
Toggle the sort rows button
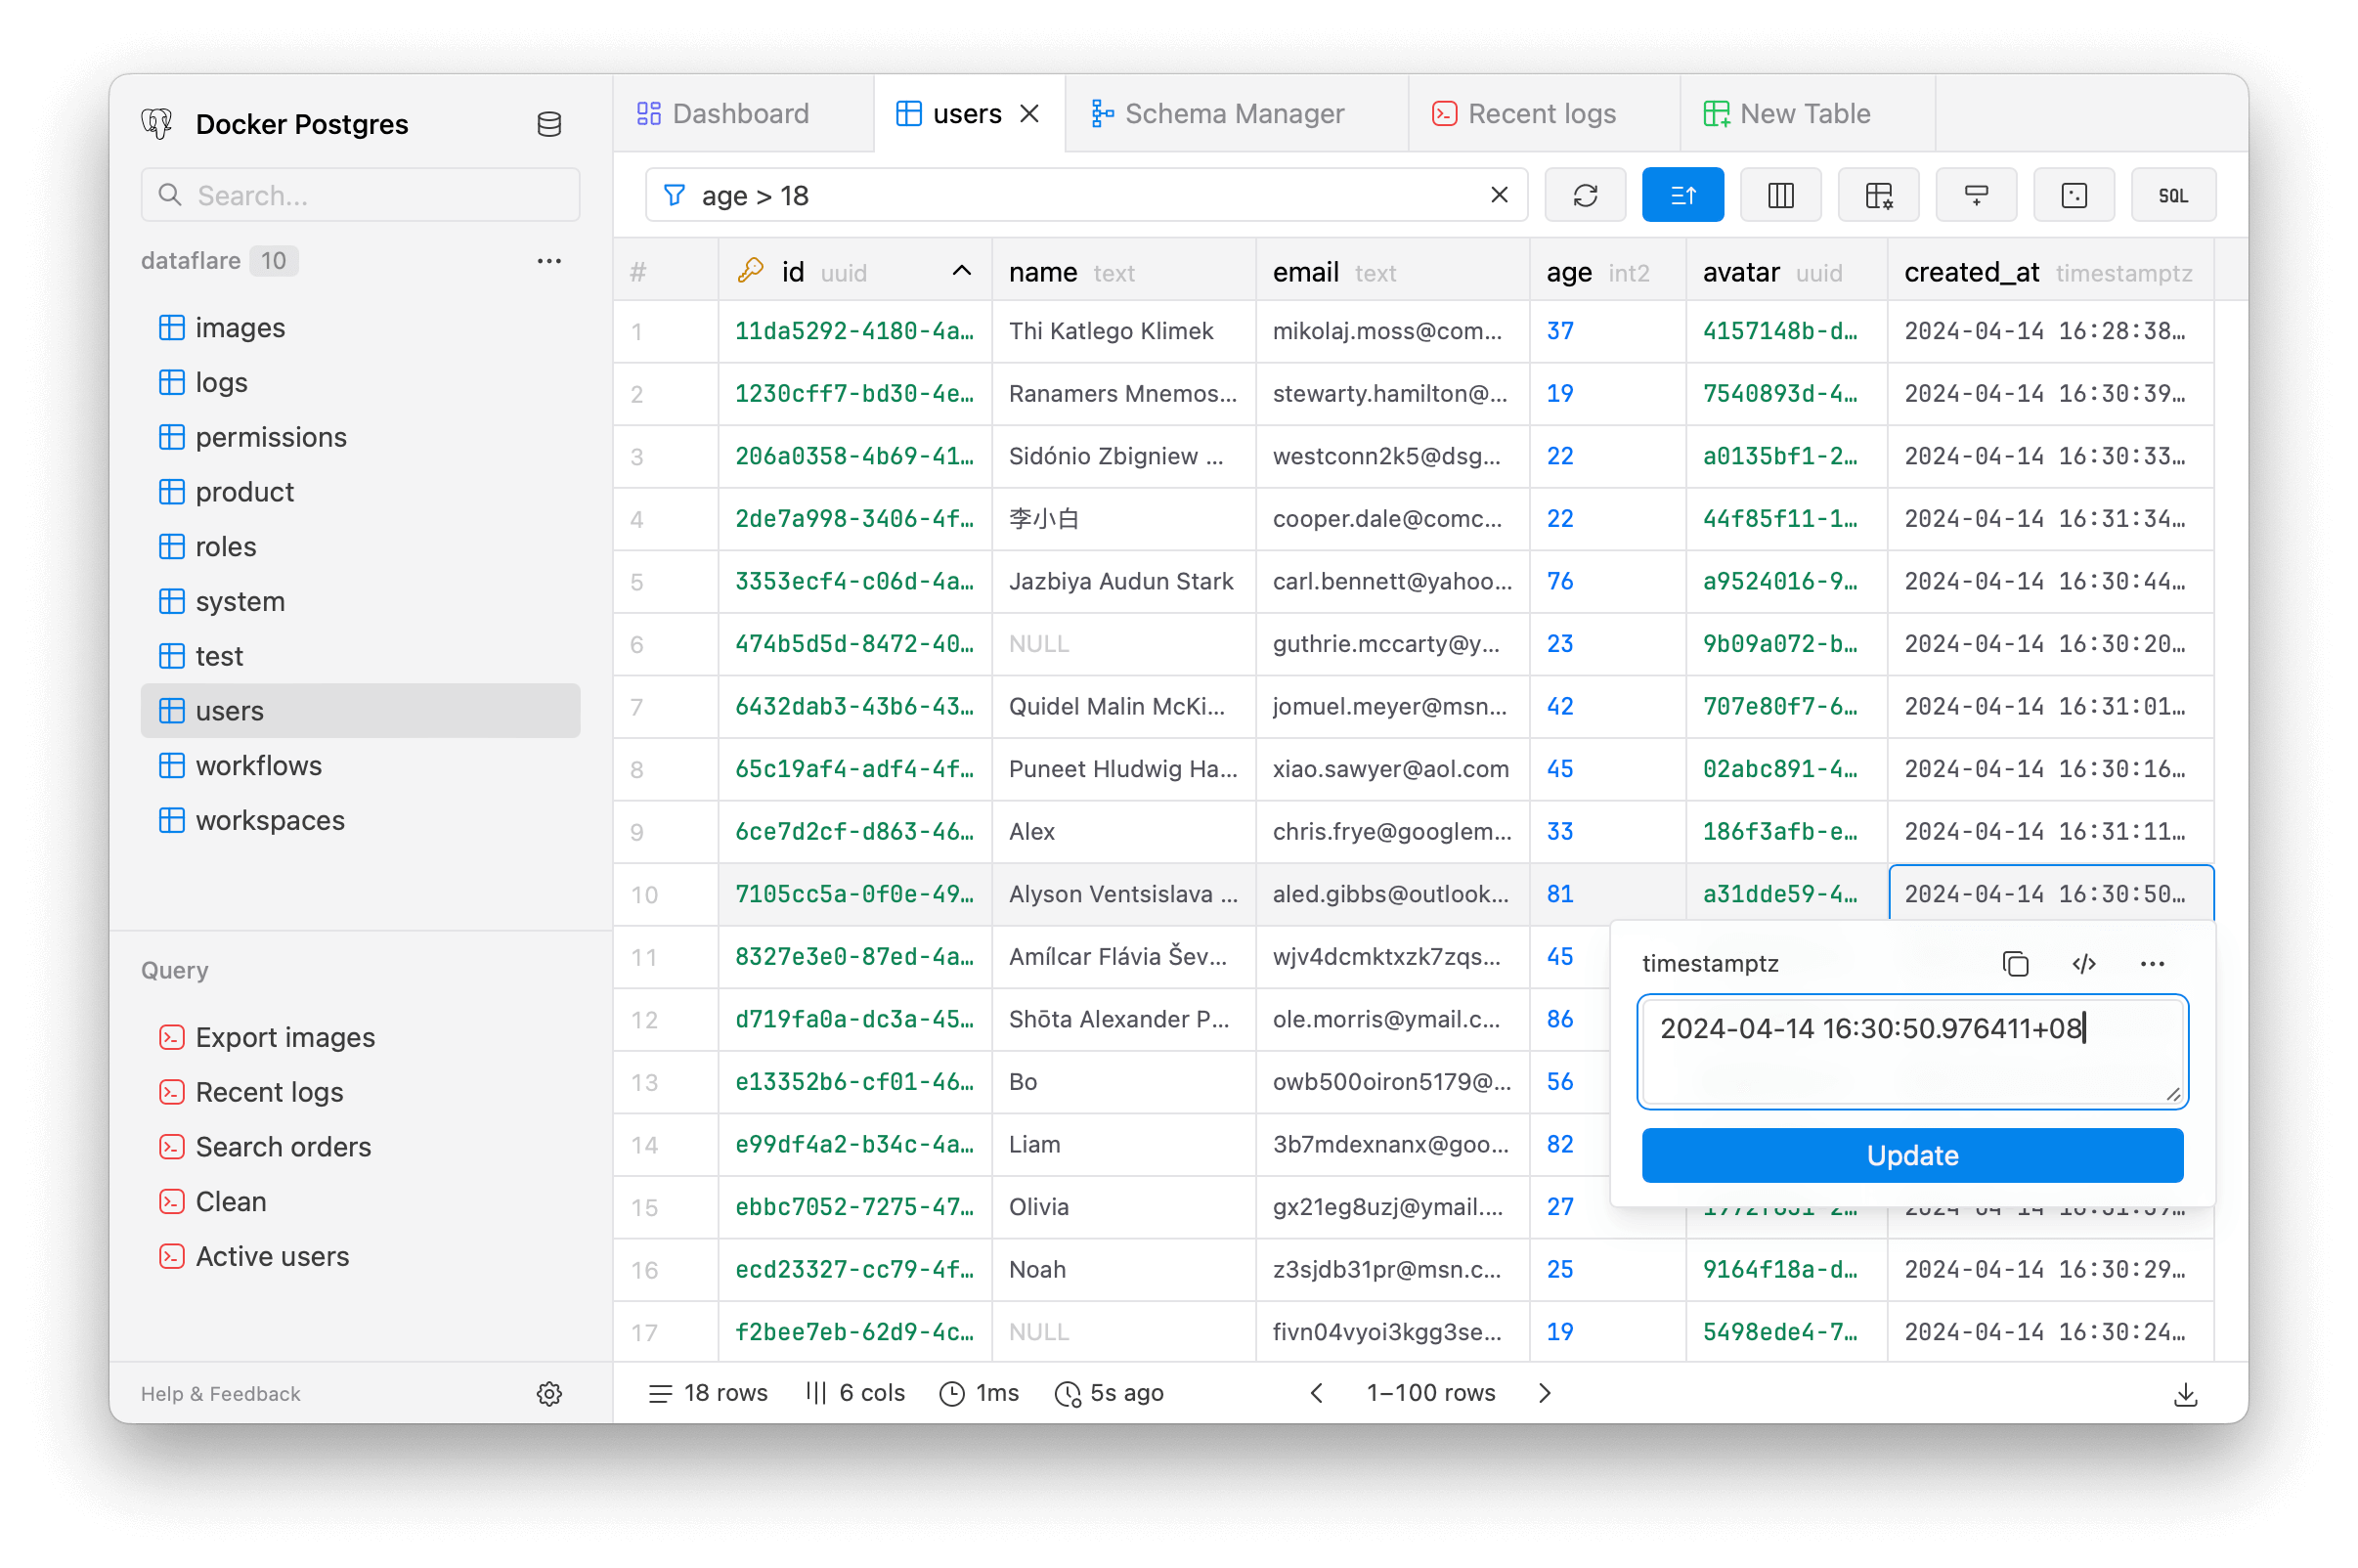(x=1682, y=195)
